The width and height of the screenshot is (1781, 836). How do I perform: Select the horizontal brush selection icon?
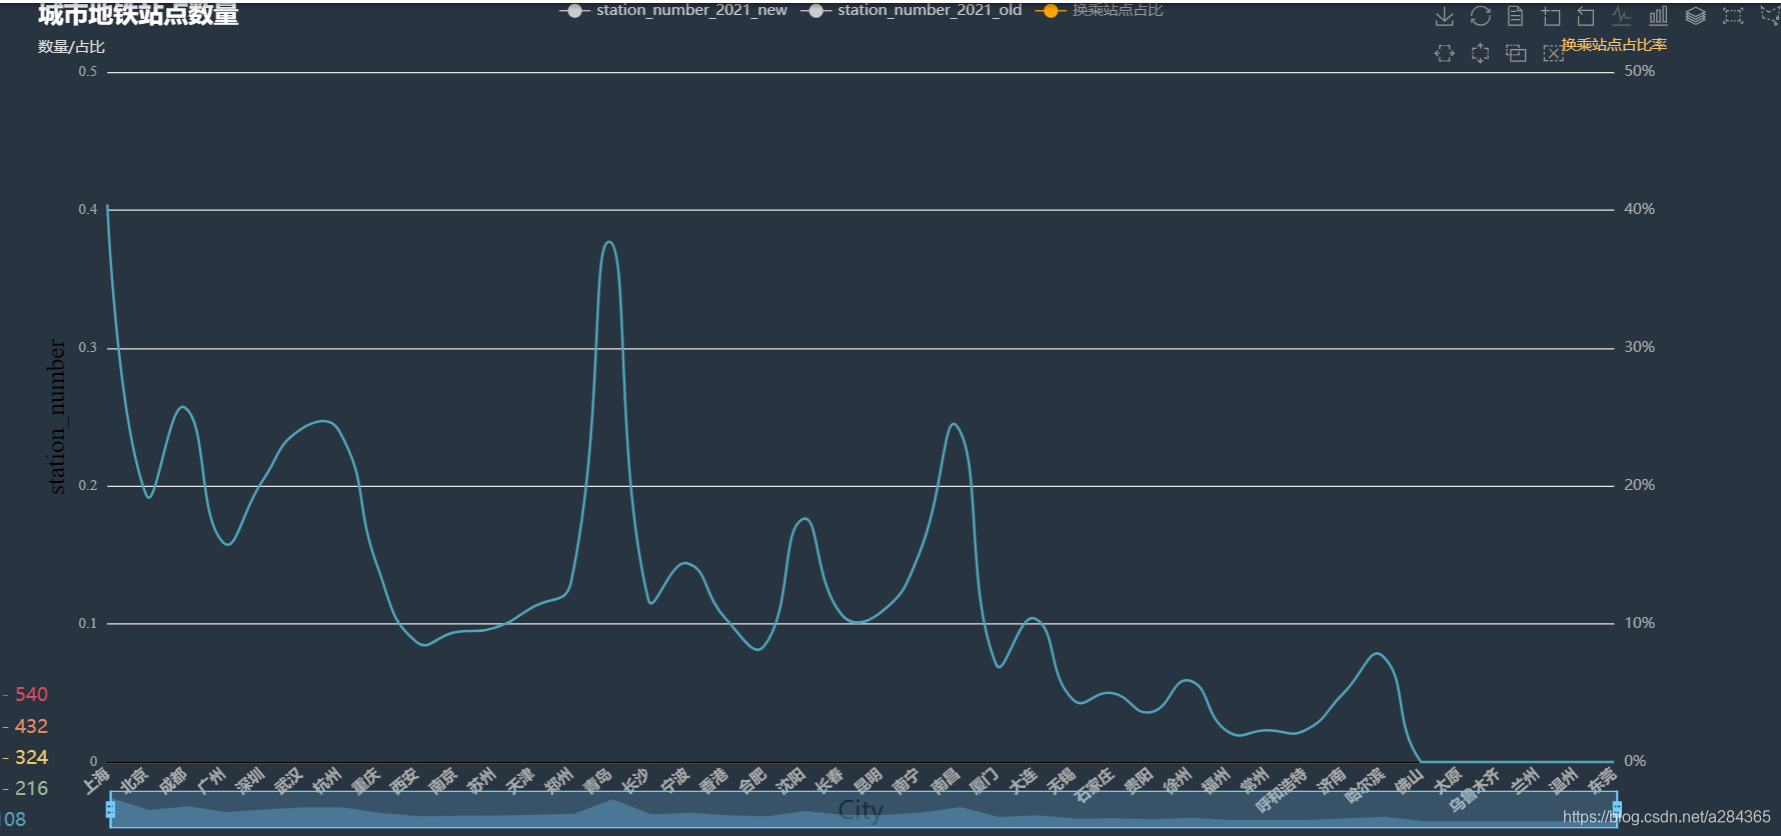point(1444,53)
